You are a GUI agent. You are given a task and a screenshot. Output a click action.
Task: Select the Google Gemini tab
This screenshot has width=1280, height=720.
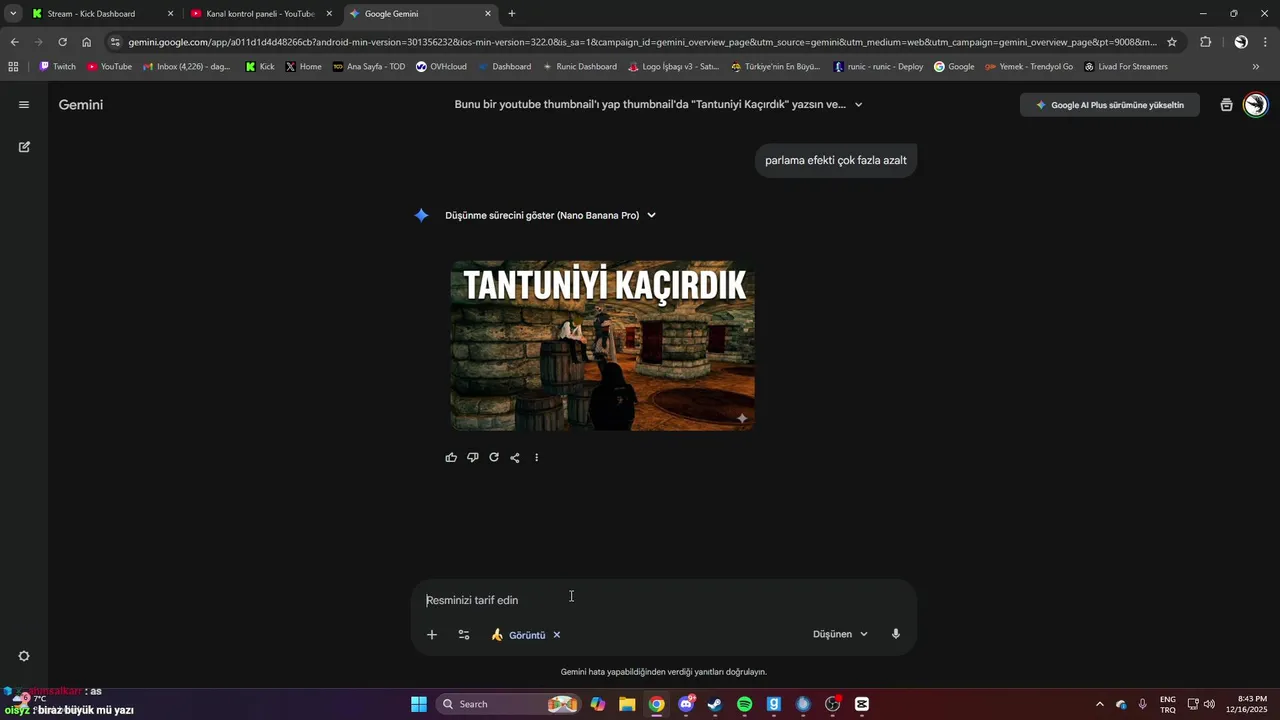[x=421, y=14]
